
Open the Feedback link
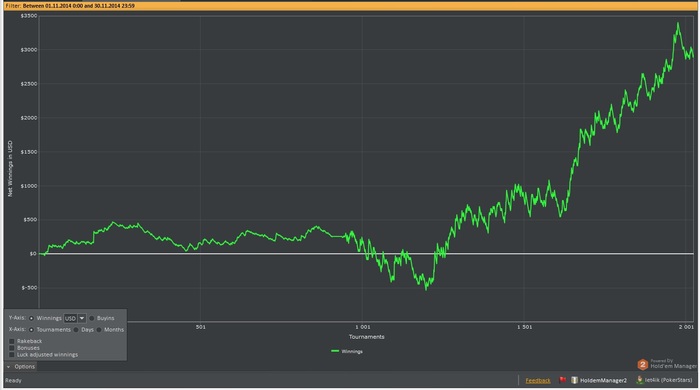[x=538, y=381]
